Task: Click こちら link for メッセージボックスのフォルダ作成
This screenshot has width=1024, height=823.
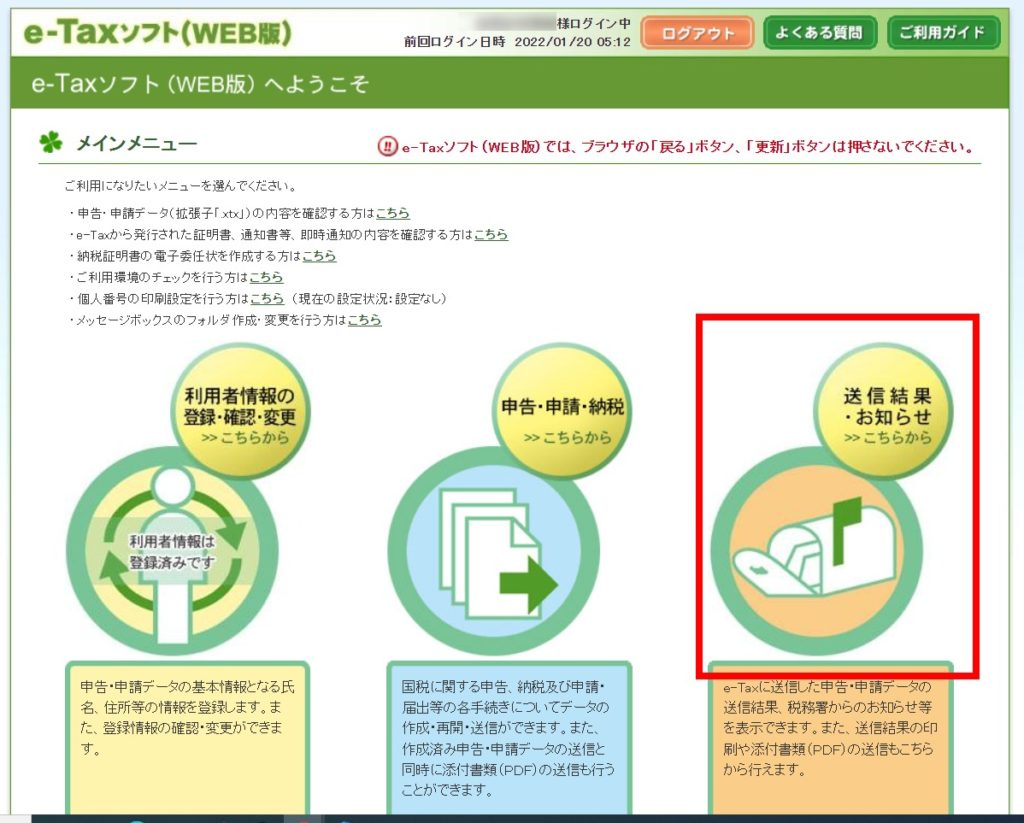Action: [364, 320]
